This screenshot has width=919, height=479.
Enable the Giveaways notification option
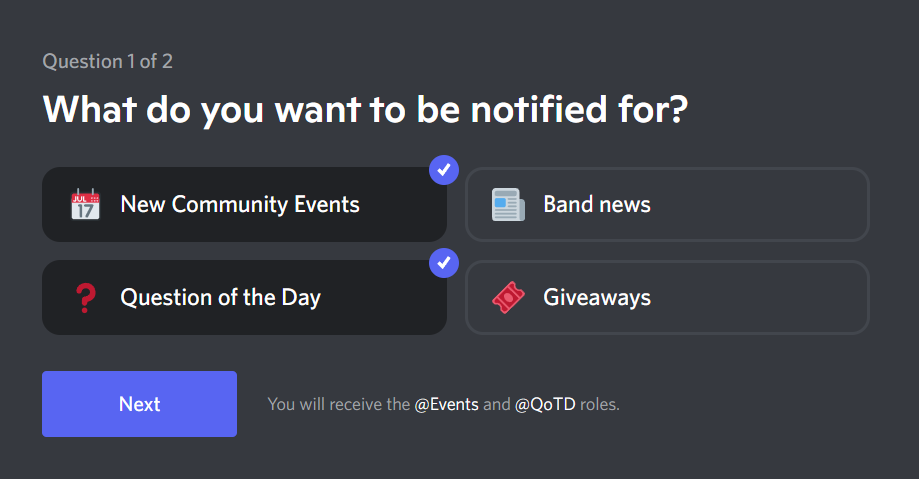[667, 298]
